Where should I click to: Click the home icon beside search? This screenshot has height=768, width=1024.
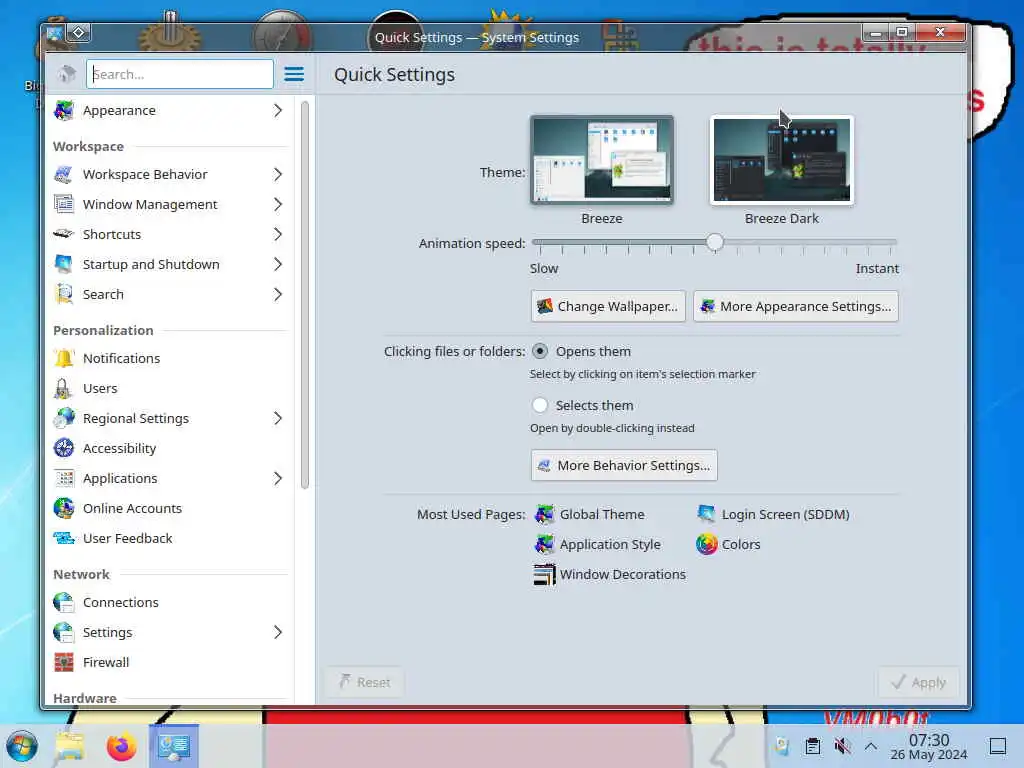[x=67, y=74]
